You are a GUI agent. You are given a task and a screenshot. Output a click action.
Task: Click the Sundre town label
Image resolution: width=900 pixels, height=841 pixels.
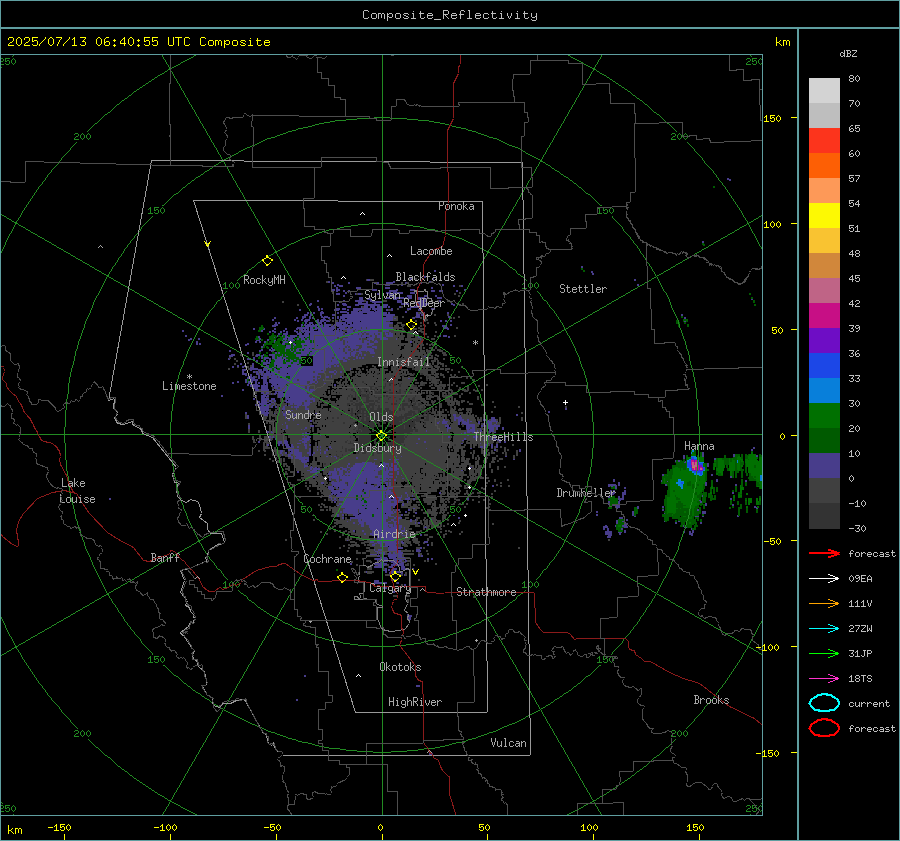[303, 414]
